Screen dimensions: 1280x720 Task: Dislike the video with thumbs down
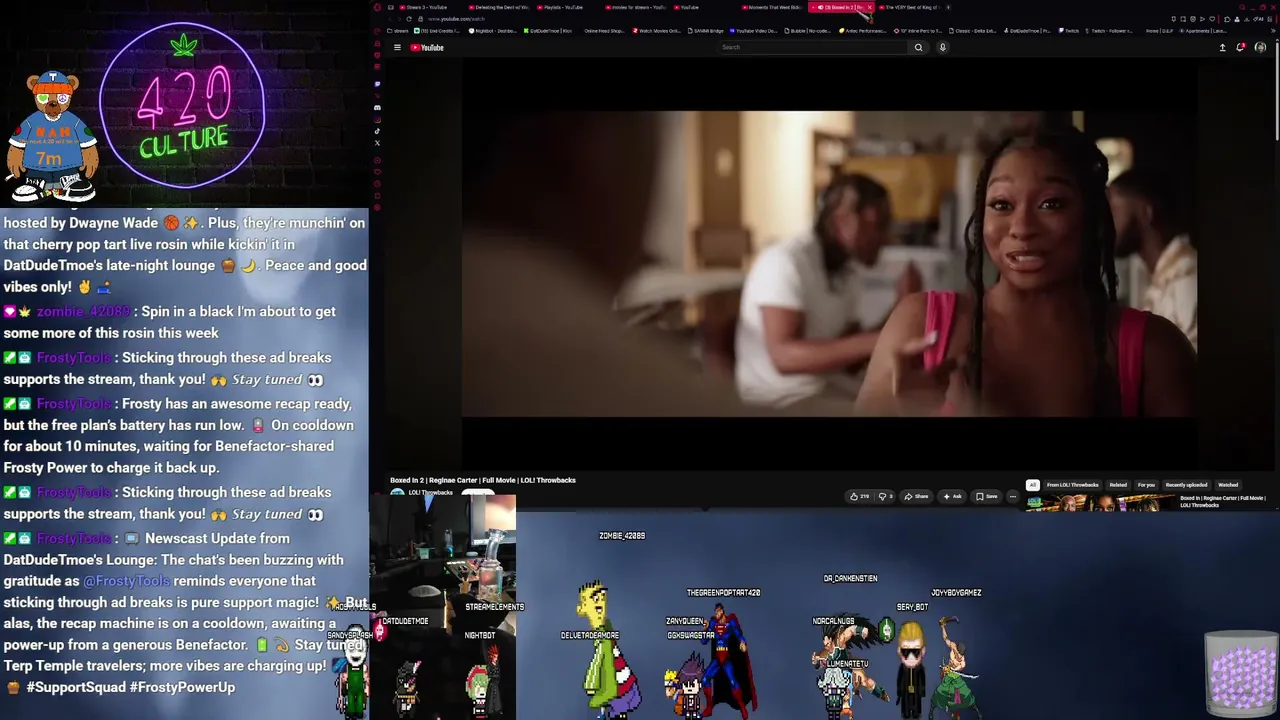(886, 496)
